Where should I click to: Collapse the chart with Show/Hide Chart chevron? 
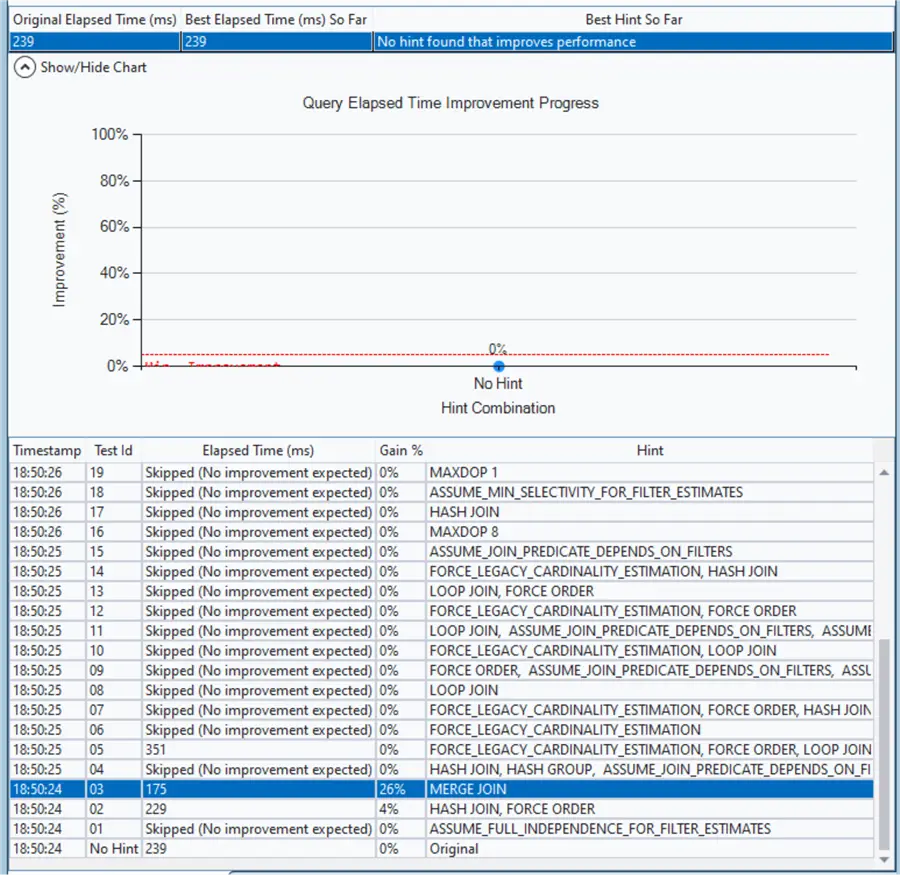[24, 67]
